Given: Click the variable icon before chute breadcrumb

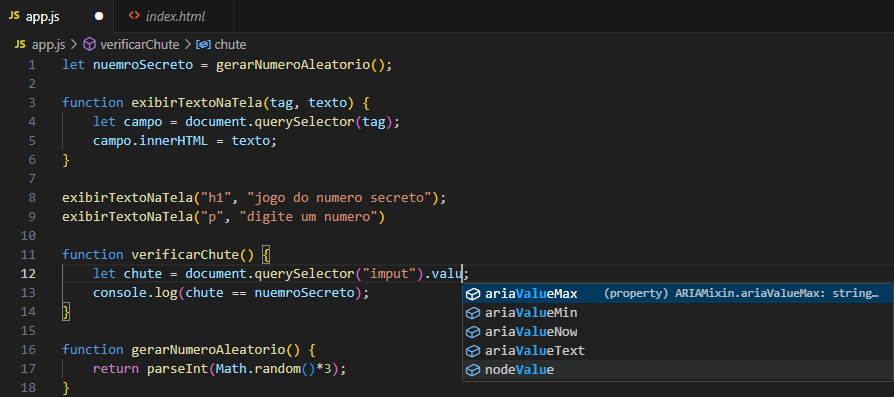Looking at the screenshot, I should (204, 44).
